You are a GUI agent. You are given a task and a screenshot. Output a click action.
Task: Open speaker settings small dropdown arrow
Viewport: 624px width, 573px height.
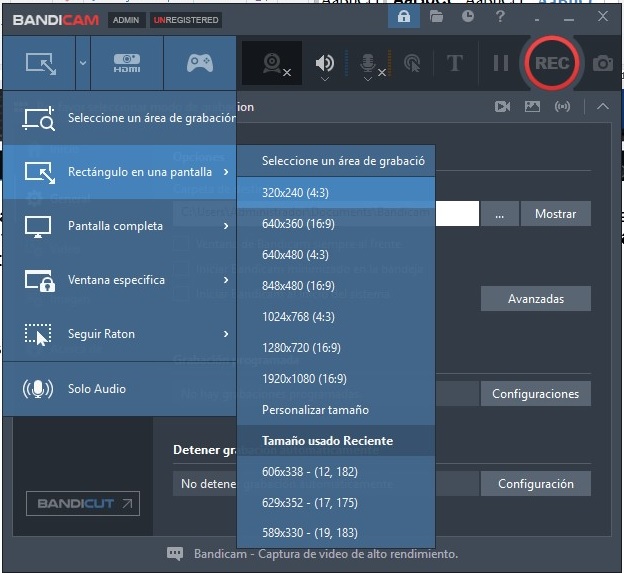point(325,79)
